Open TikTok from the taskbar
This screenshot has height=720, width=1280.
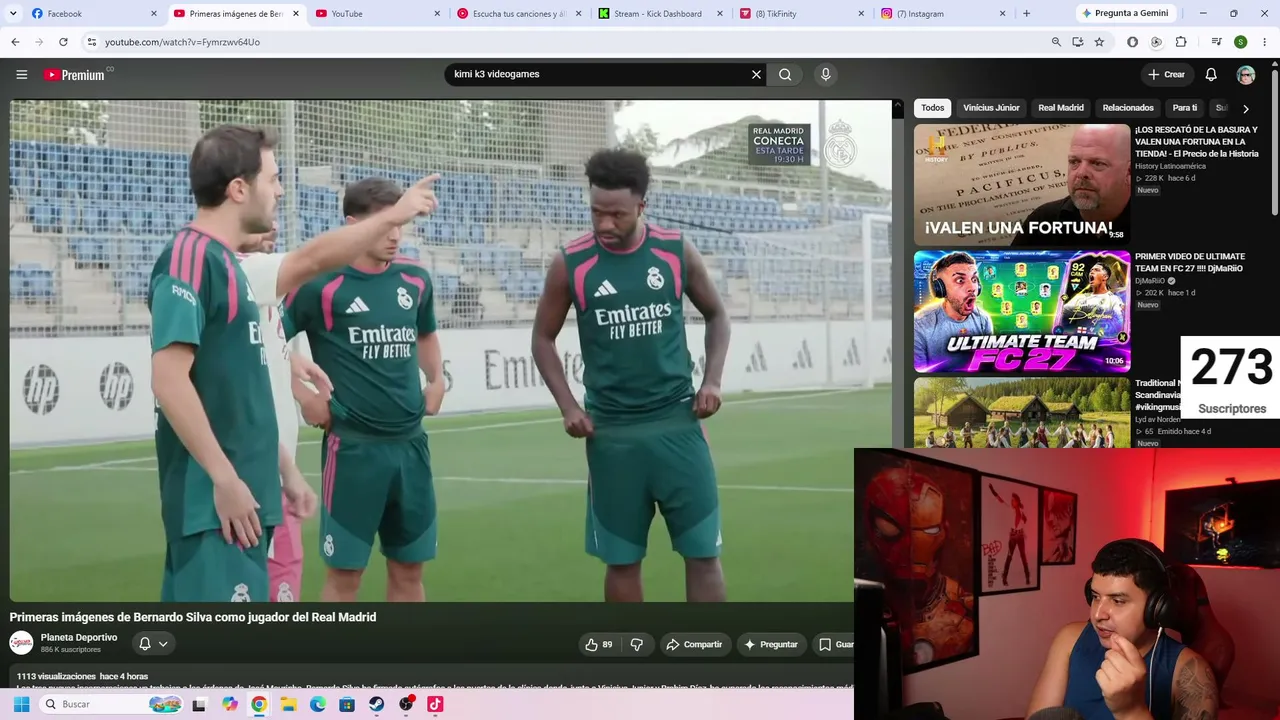(x=435, y=704)
